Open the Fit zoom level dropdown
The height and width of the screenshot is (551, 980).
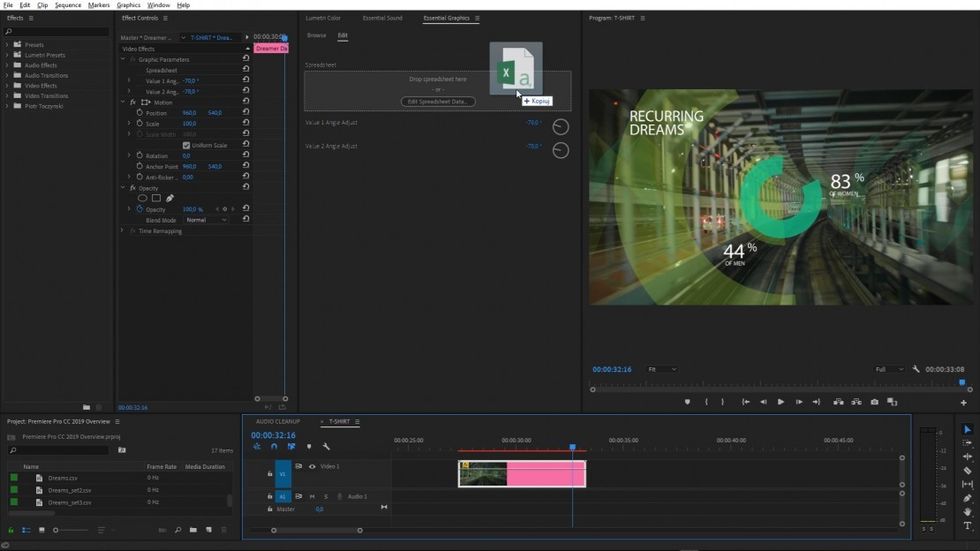pyautogui.click(x=662, y=369)
